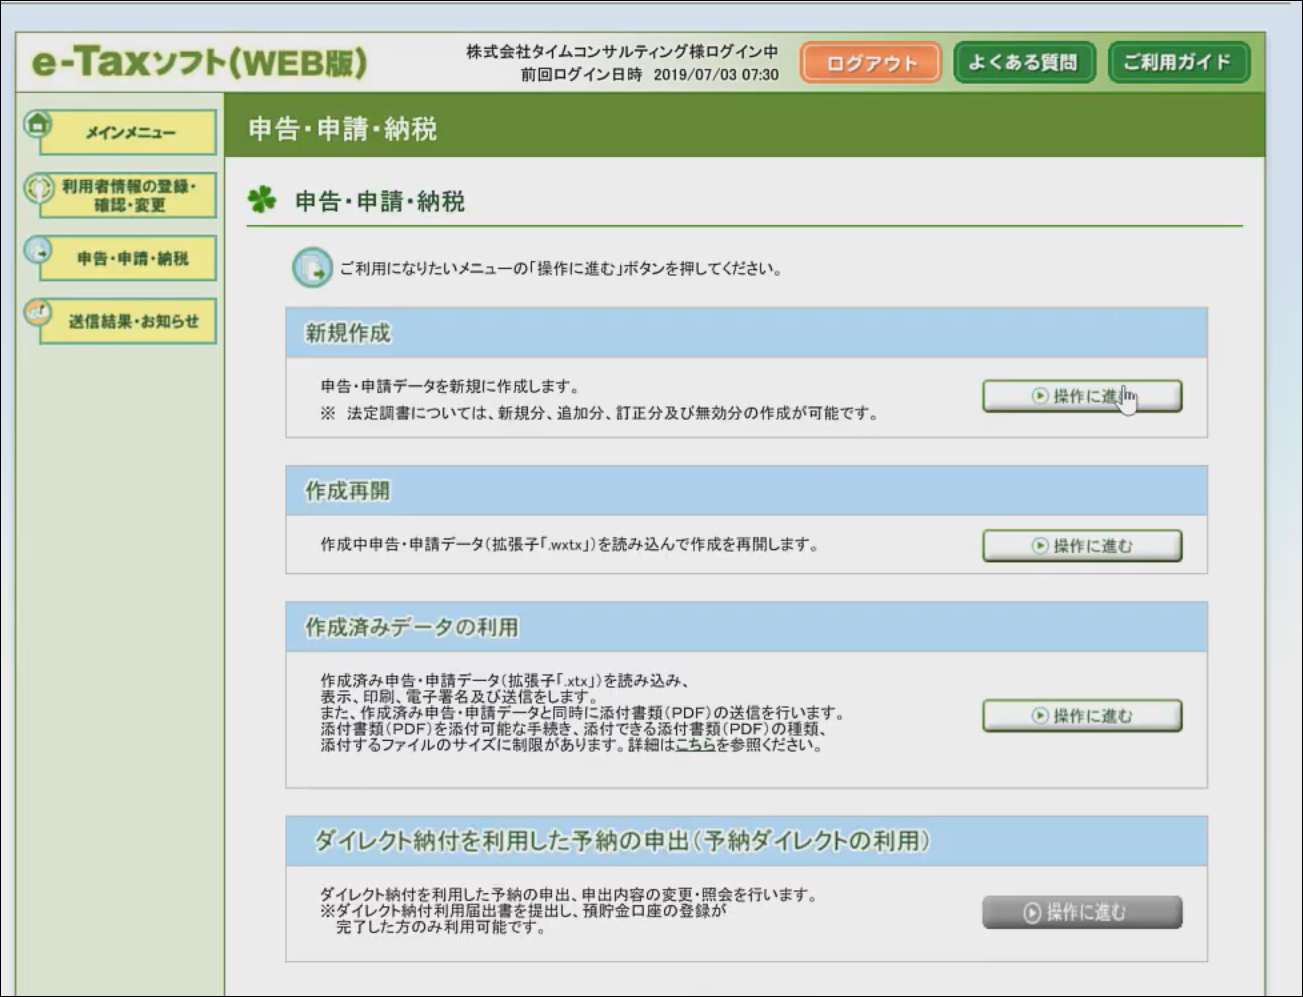Screen dimensions: 1303x997
Task: Click the e-Taxソフト(WEB版) logo
Action: pyautogui.click(x=199, y=62)
